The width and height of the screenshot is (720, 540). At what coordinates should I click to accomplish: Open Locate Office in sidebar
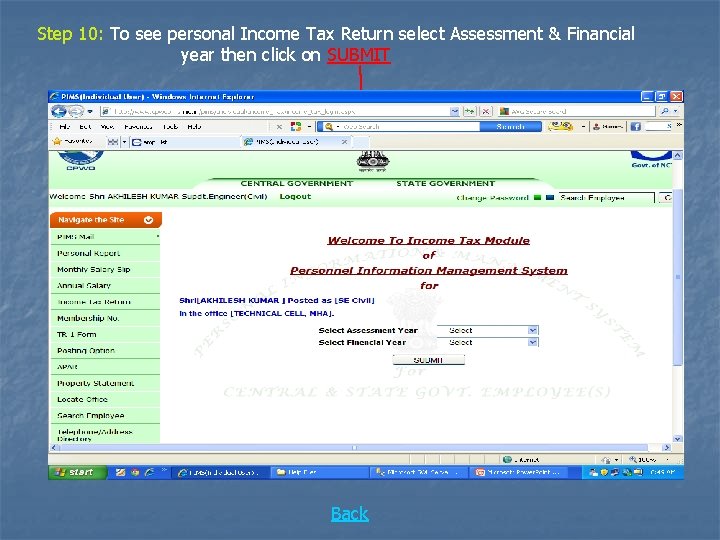[x=105, y=399]
